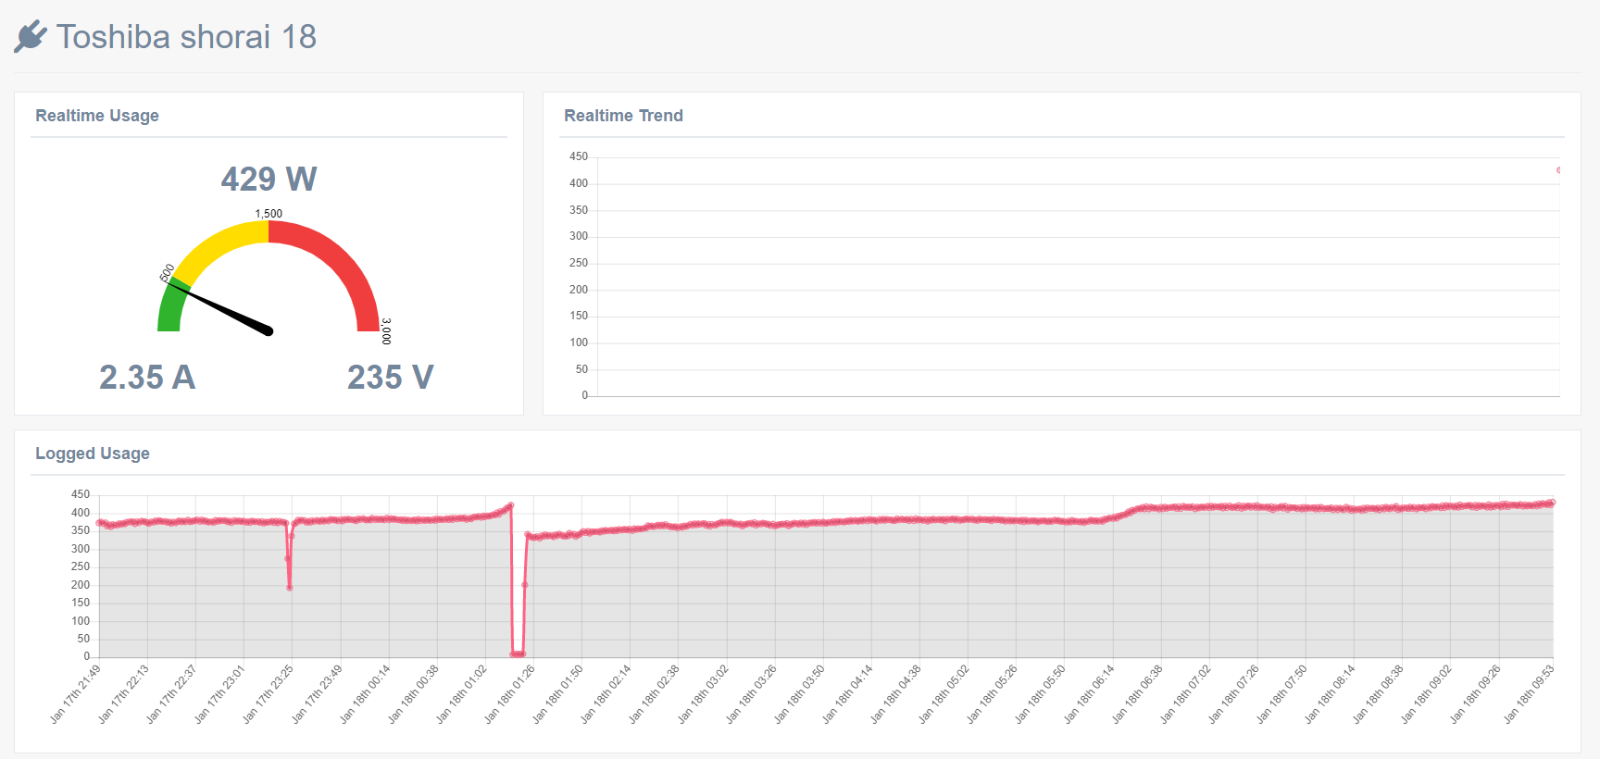Click the 429 W power reading

(268, 179)
